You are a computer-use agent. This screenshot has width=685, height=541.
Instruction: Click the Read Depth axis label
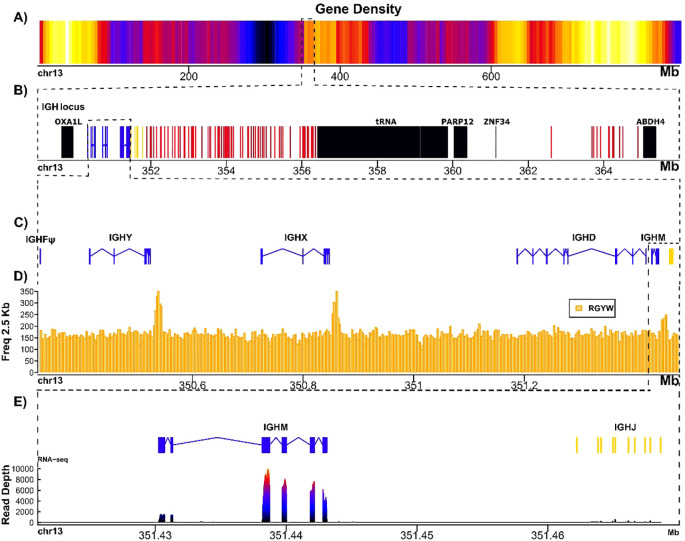(x=6, y=494)
